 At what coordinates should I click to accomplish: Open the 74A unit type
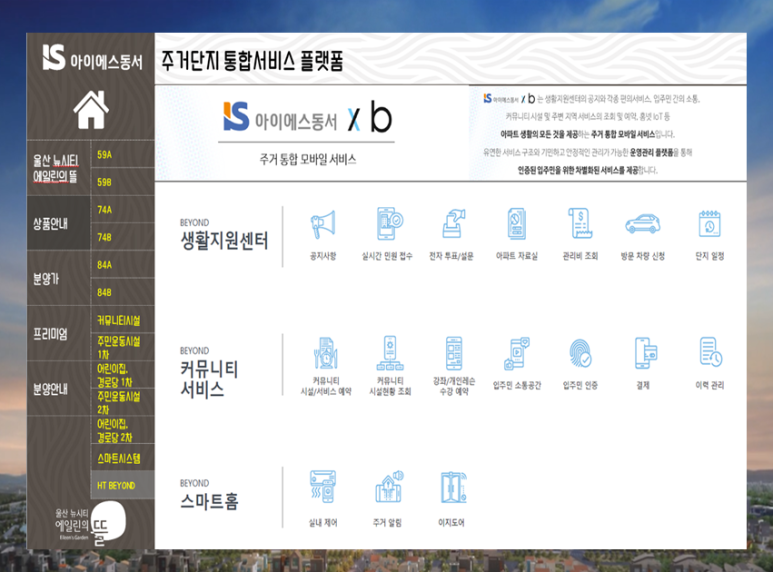pos(122,210)
